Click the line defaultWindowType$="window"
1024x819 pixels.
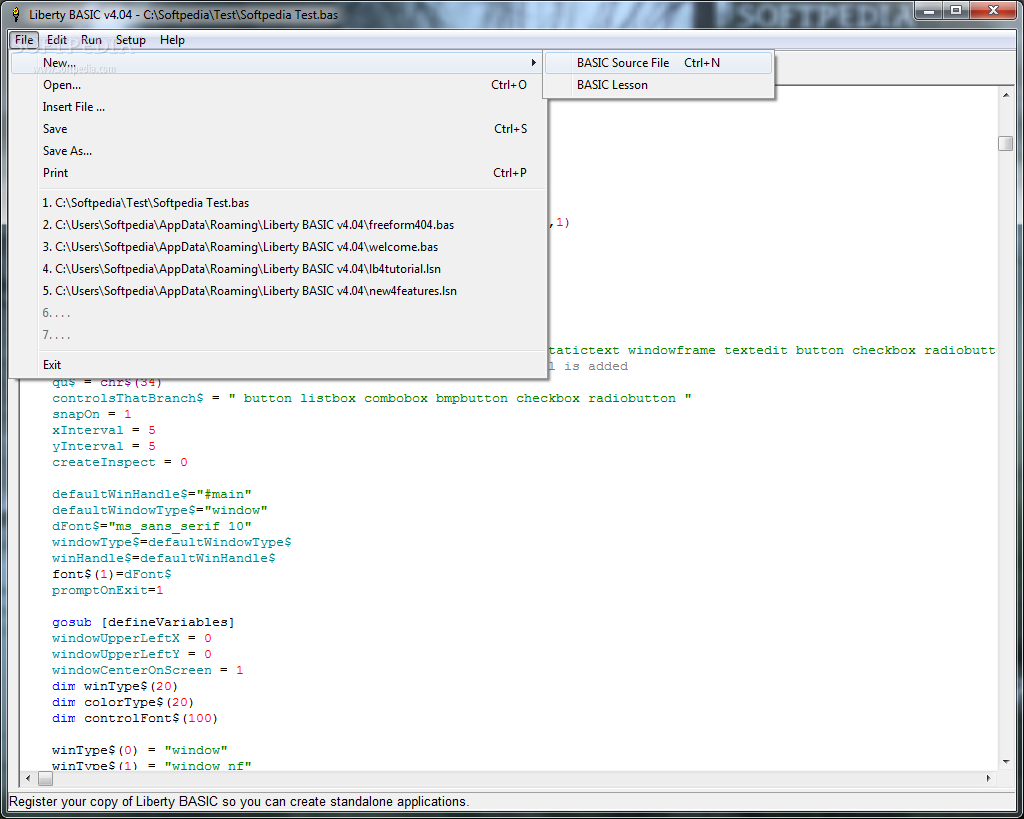[160, 511]
